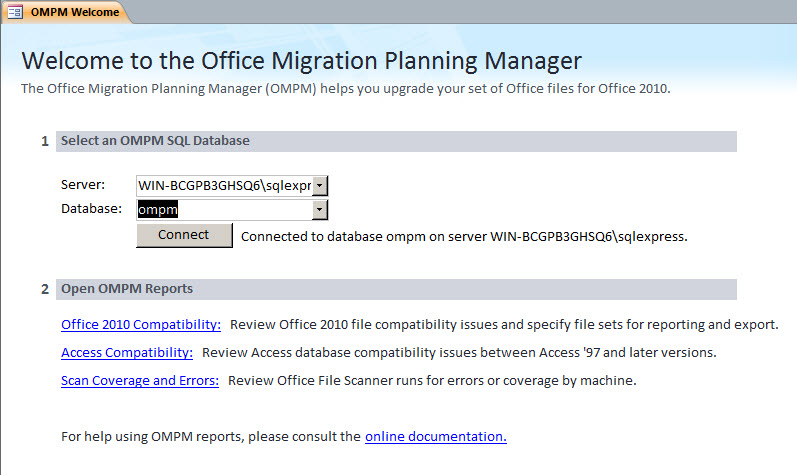Image resolution: width=797 pixels, height=475 pixels.
Task: Click the Welcome to the Office Migration heading
Action: click(301, 61)
